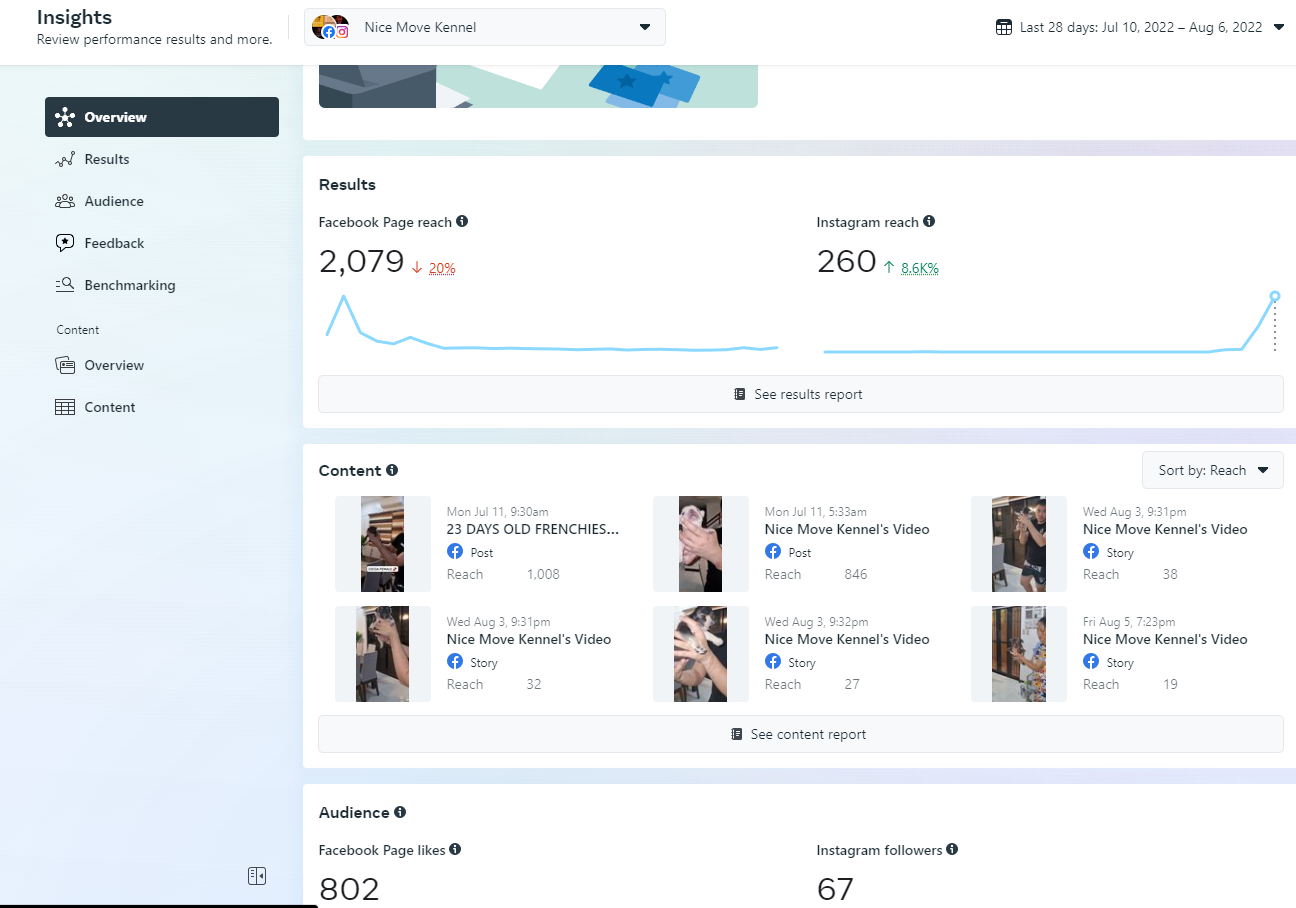Screen dimensions: 1296x908
Task: Click the Instagram reach value 260
Action: pyautogui.click(x=846, y=262)
